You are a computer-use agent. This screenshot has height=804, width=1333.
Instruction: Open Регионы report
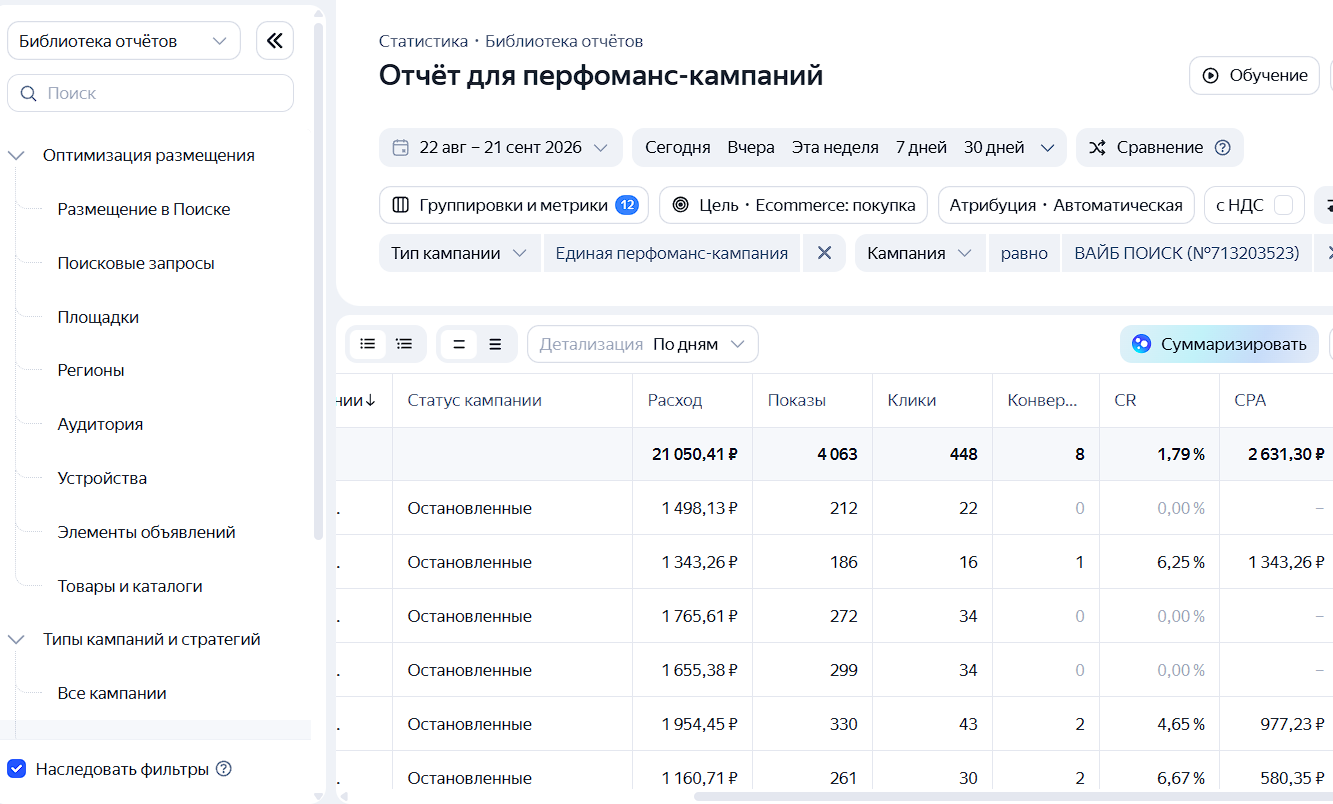click(91, 370)
